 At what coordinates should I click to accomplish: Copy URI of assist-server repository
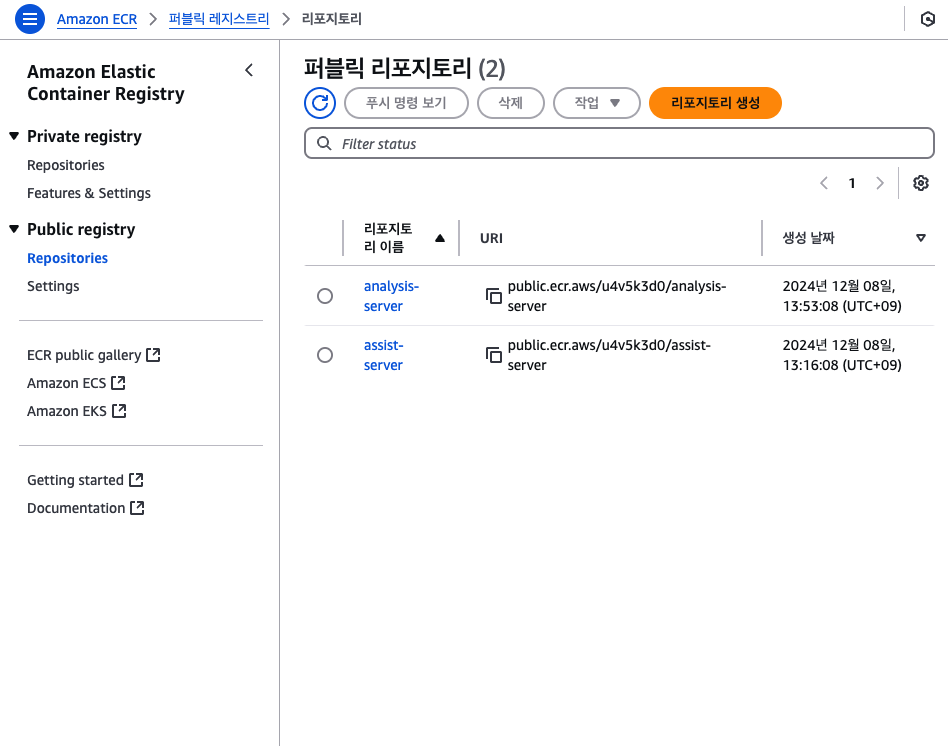coord(494,355)
